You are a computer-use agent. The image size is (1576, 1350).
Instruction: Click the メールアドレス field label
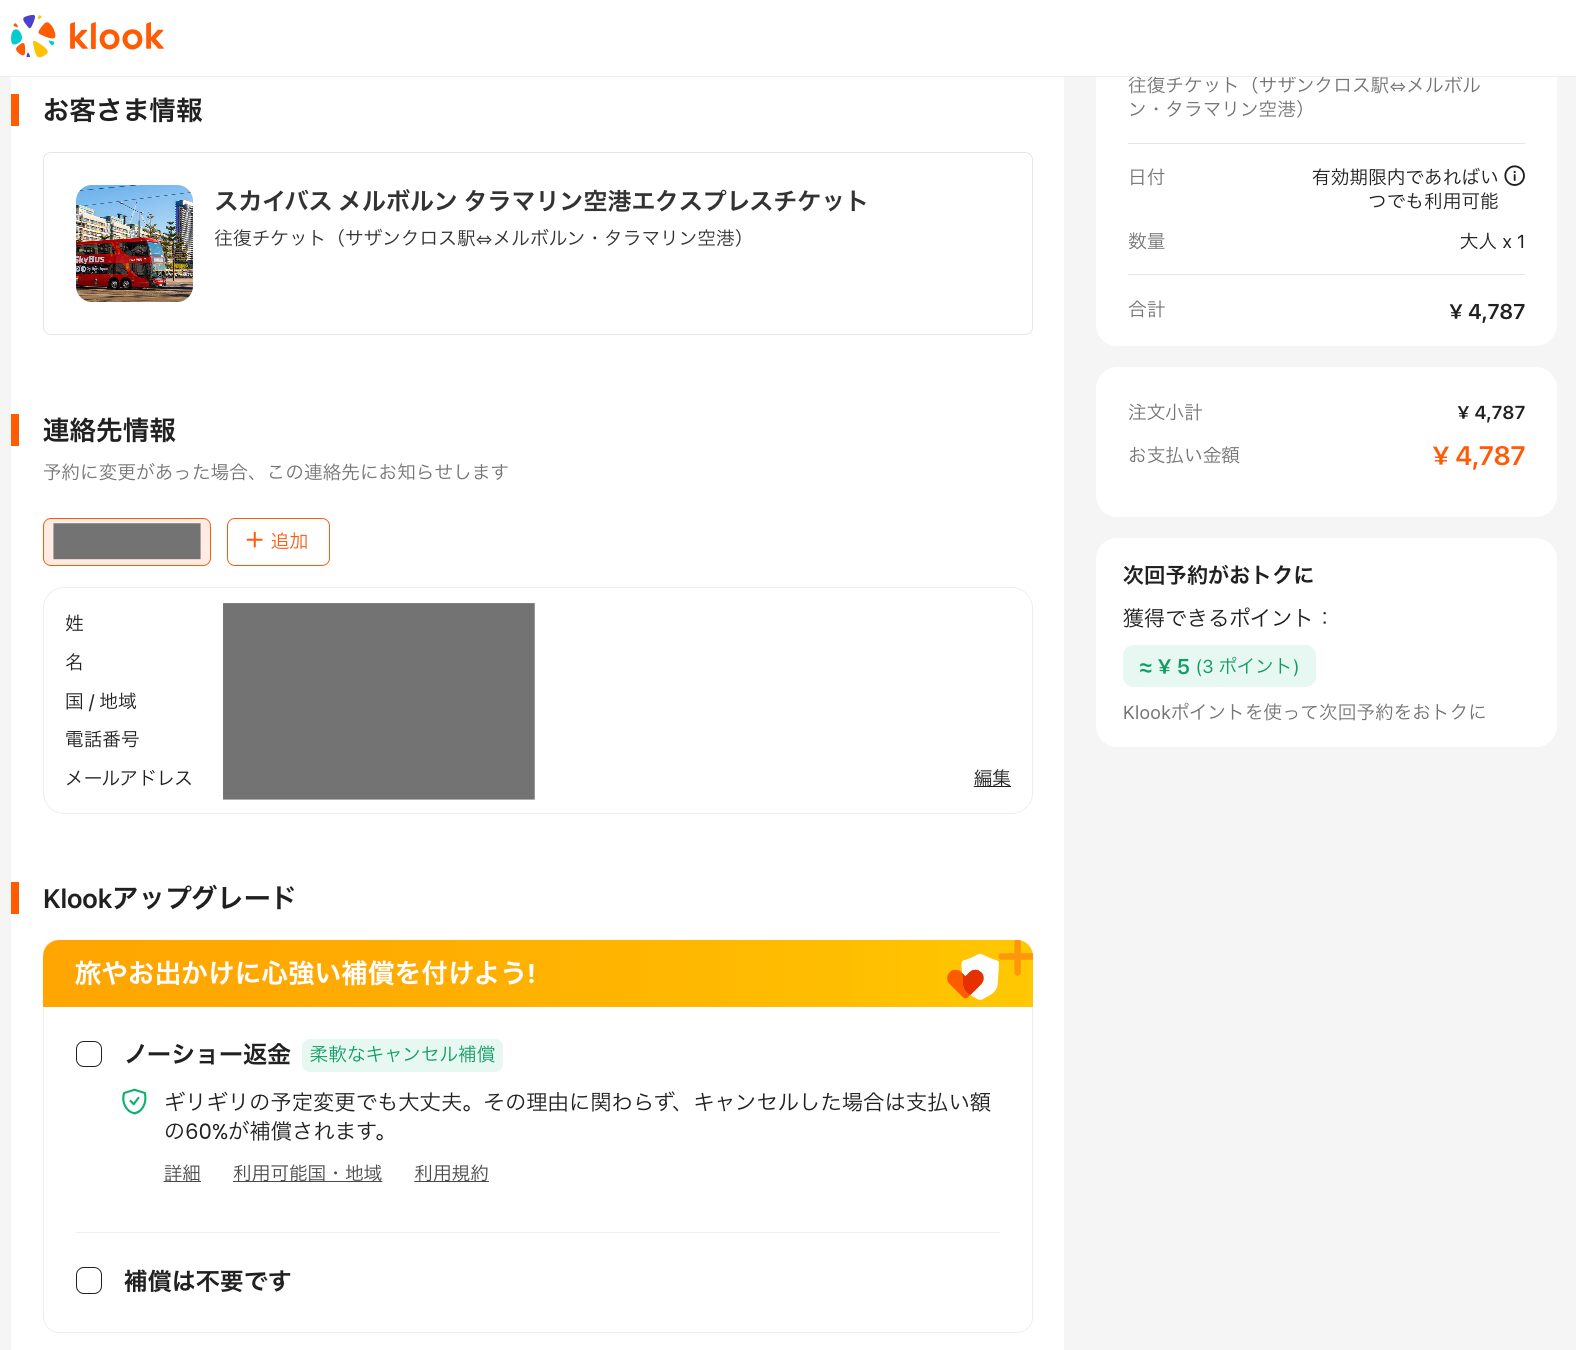(x=128, y=778)
